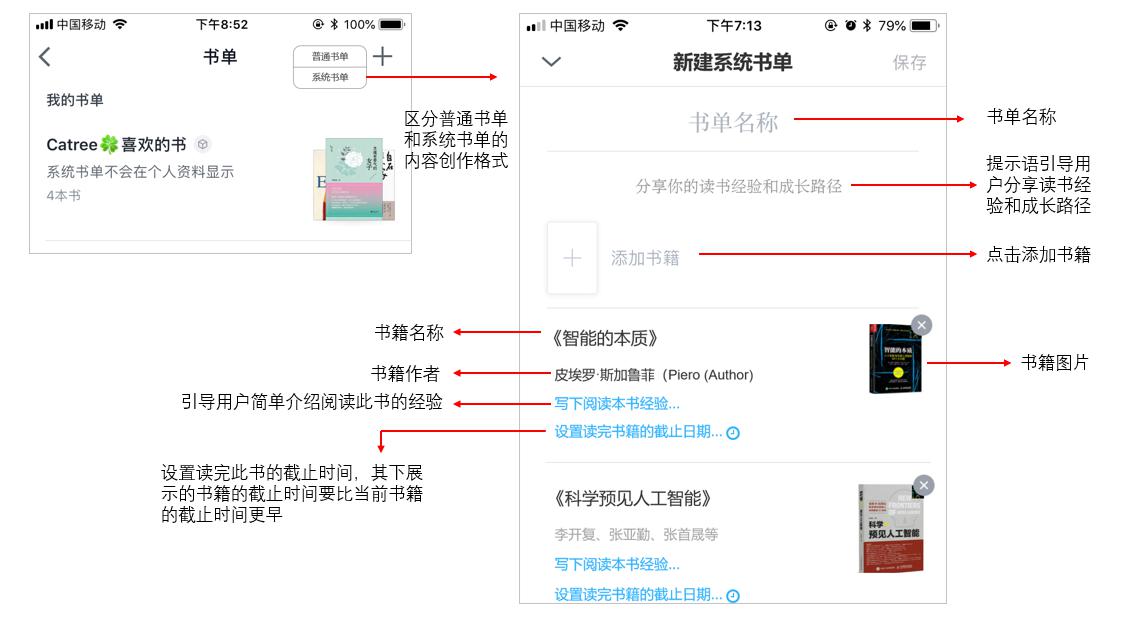This screenshot has height=626, width=1132.
Task: Tap the 《科学预见人工智能》 book title
Action: pyautogui.click(x=632, y=498)
